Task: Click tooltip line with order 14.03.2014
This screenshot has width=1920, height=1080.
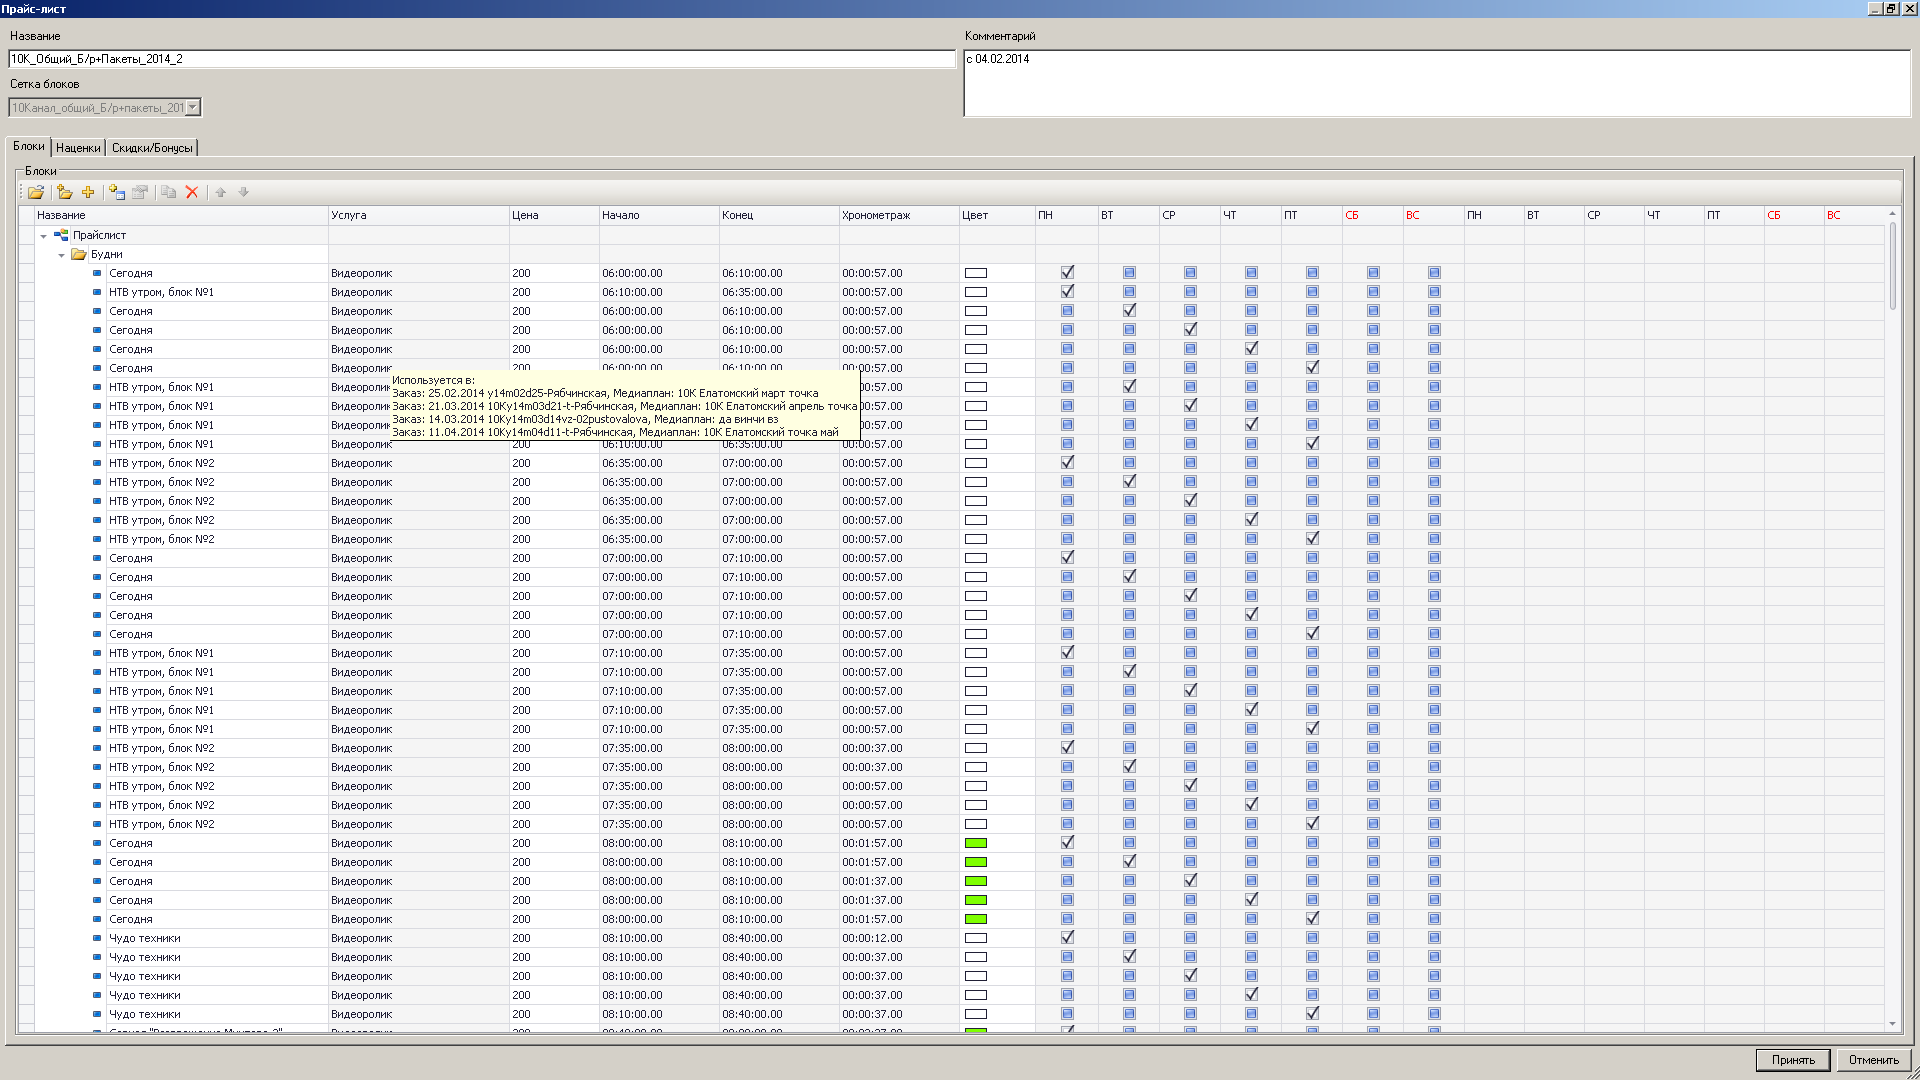Action: (x=585, y=419)
